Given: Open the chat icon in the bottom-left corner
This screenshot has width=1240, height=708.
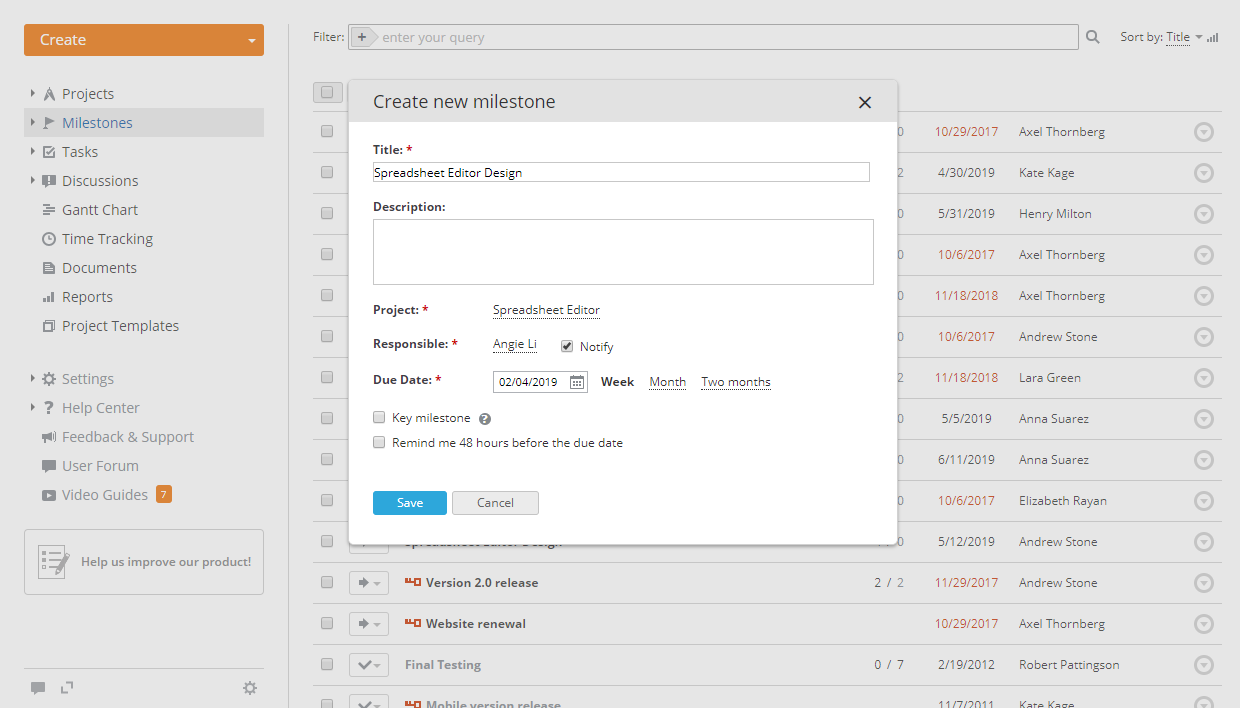Looking at the screenshot, I should 38,687.
